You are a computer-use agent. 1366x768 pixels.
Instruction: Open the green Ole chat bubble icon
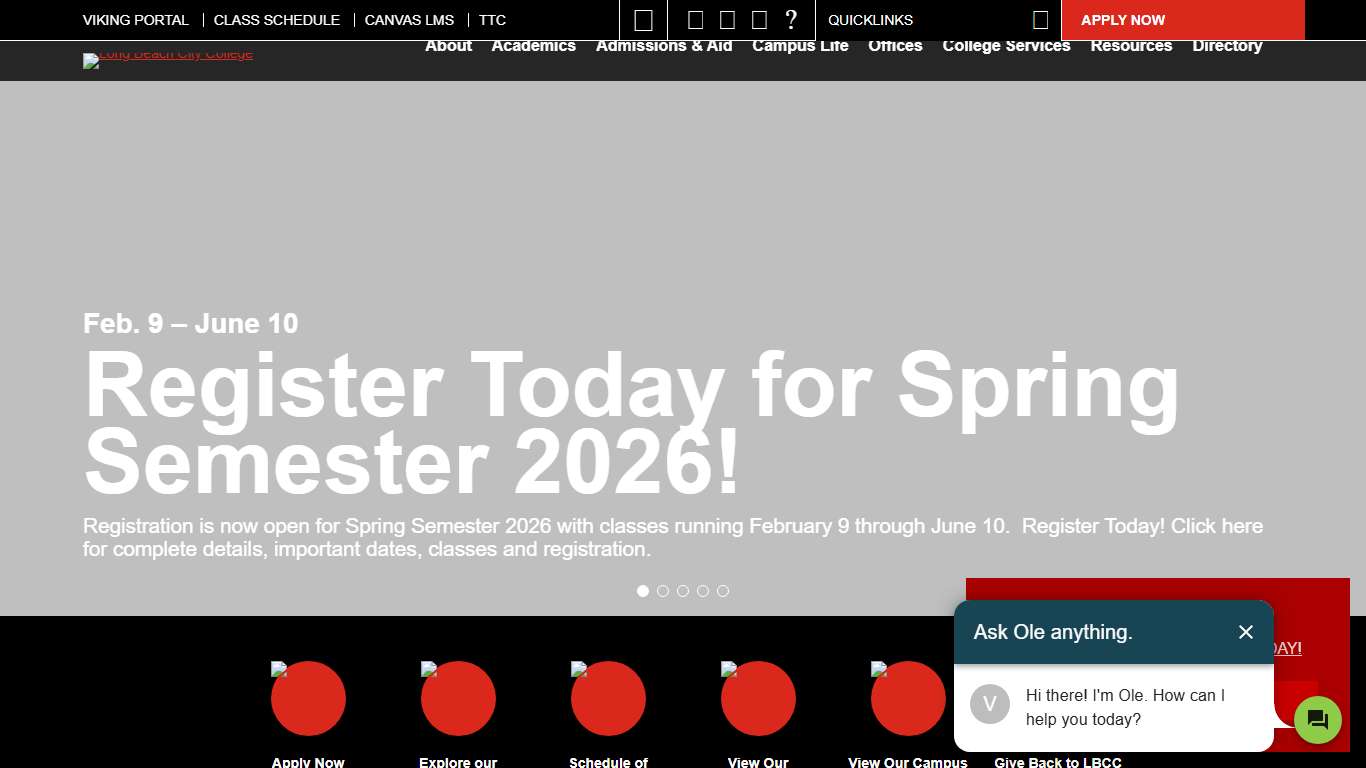(1317, 719)
